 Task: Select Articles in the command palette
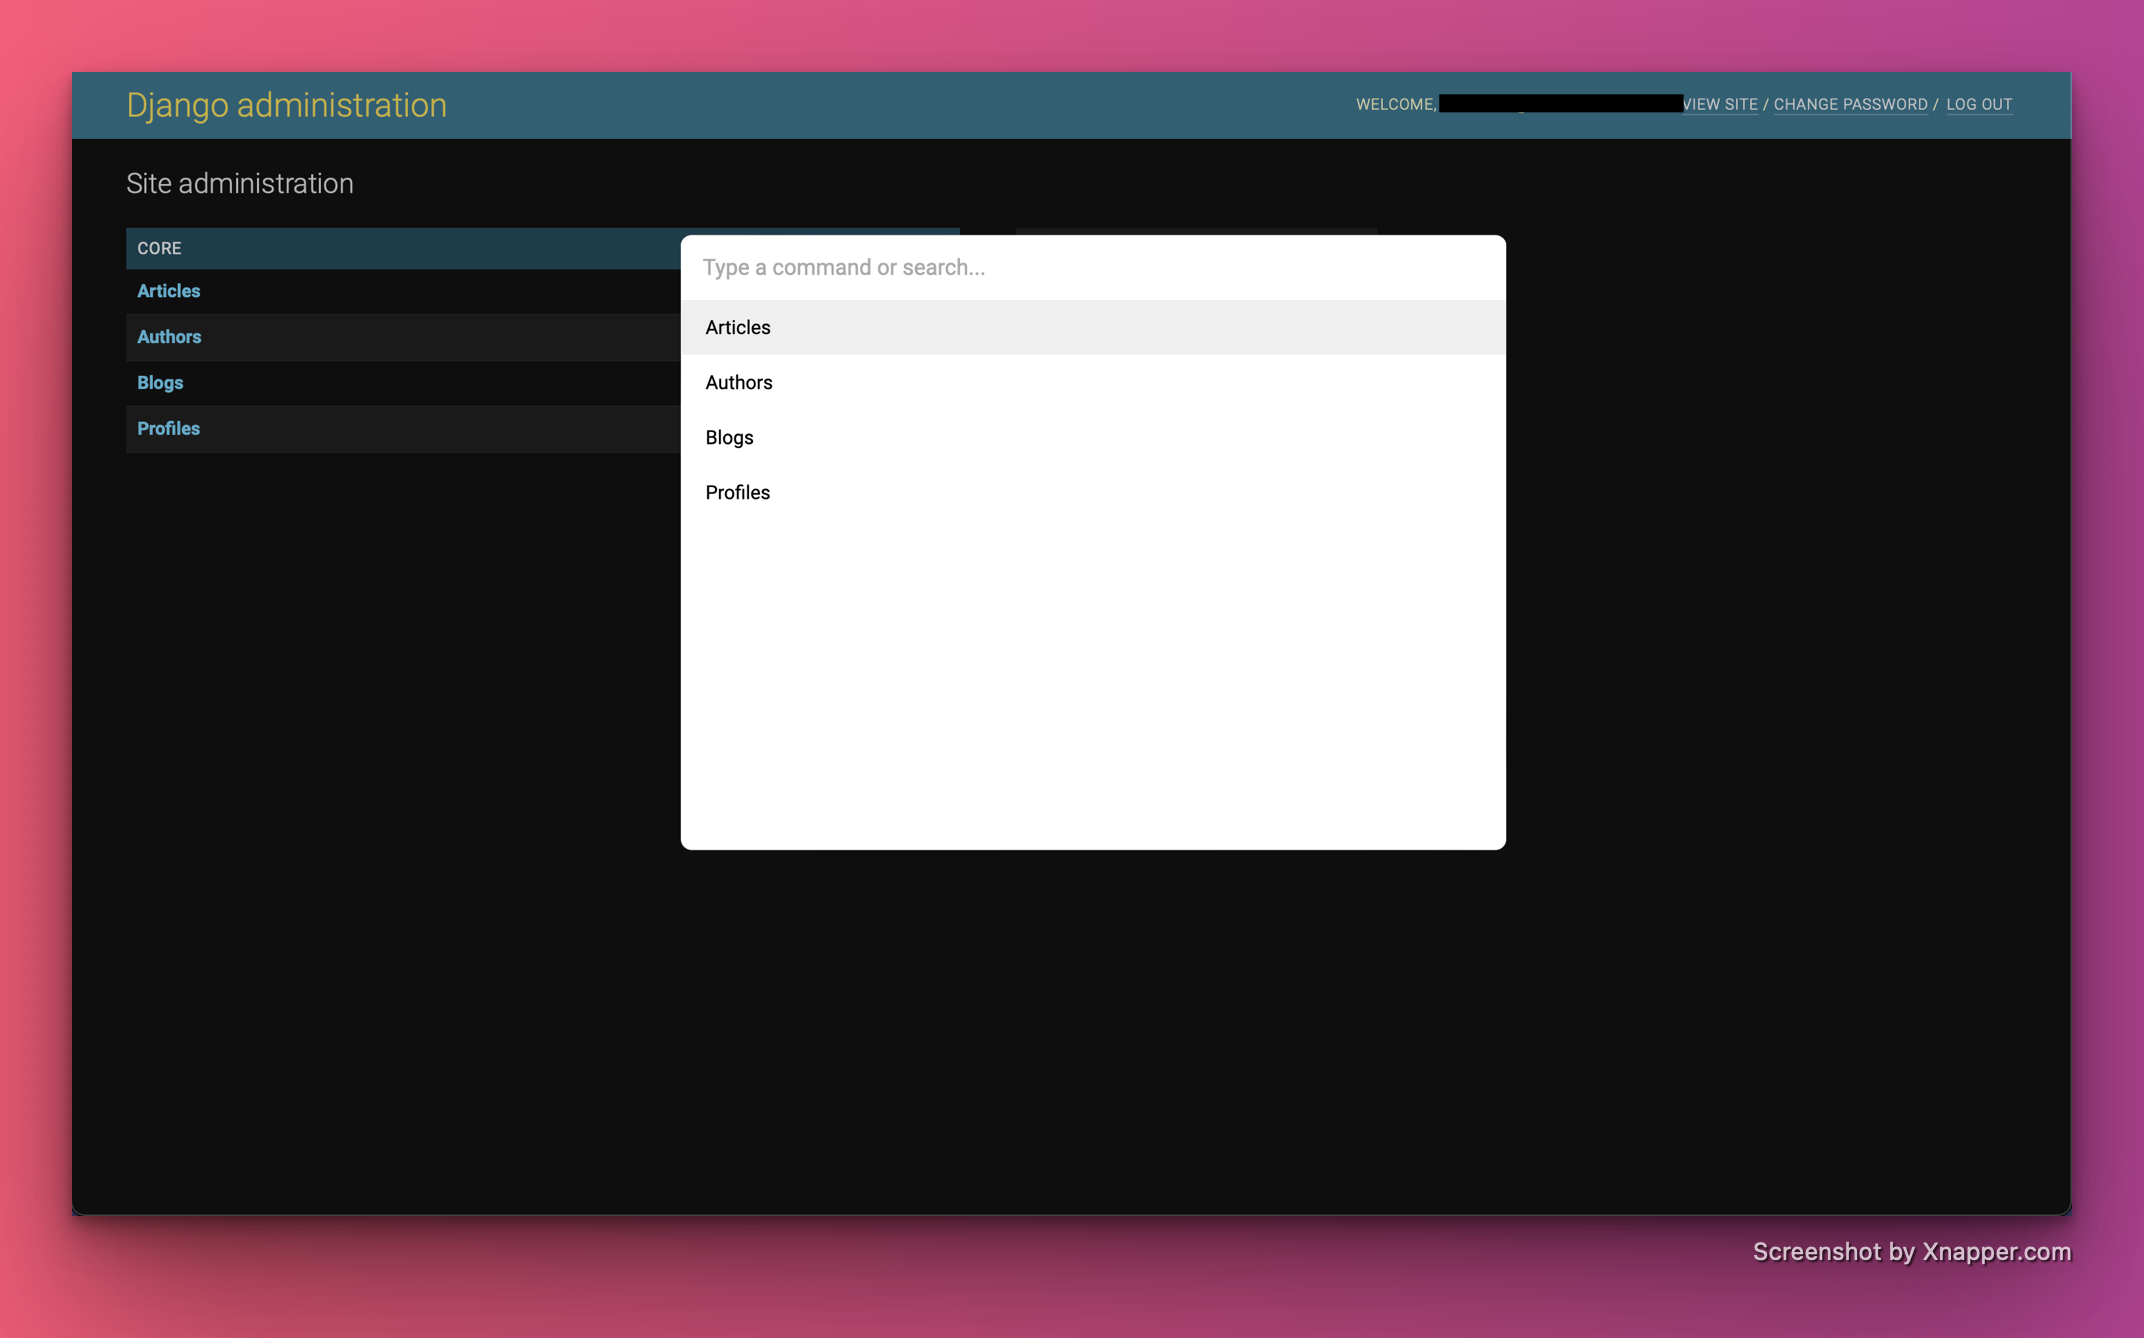click(x=738, y=327)
